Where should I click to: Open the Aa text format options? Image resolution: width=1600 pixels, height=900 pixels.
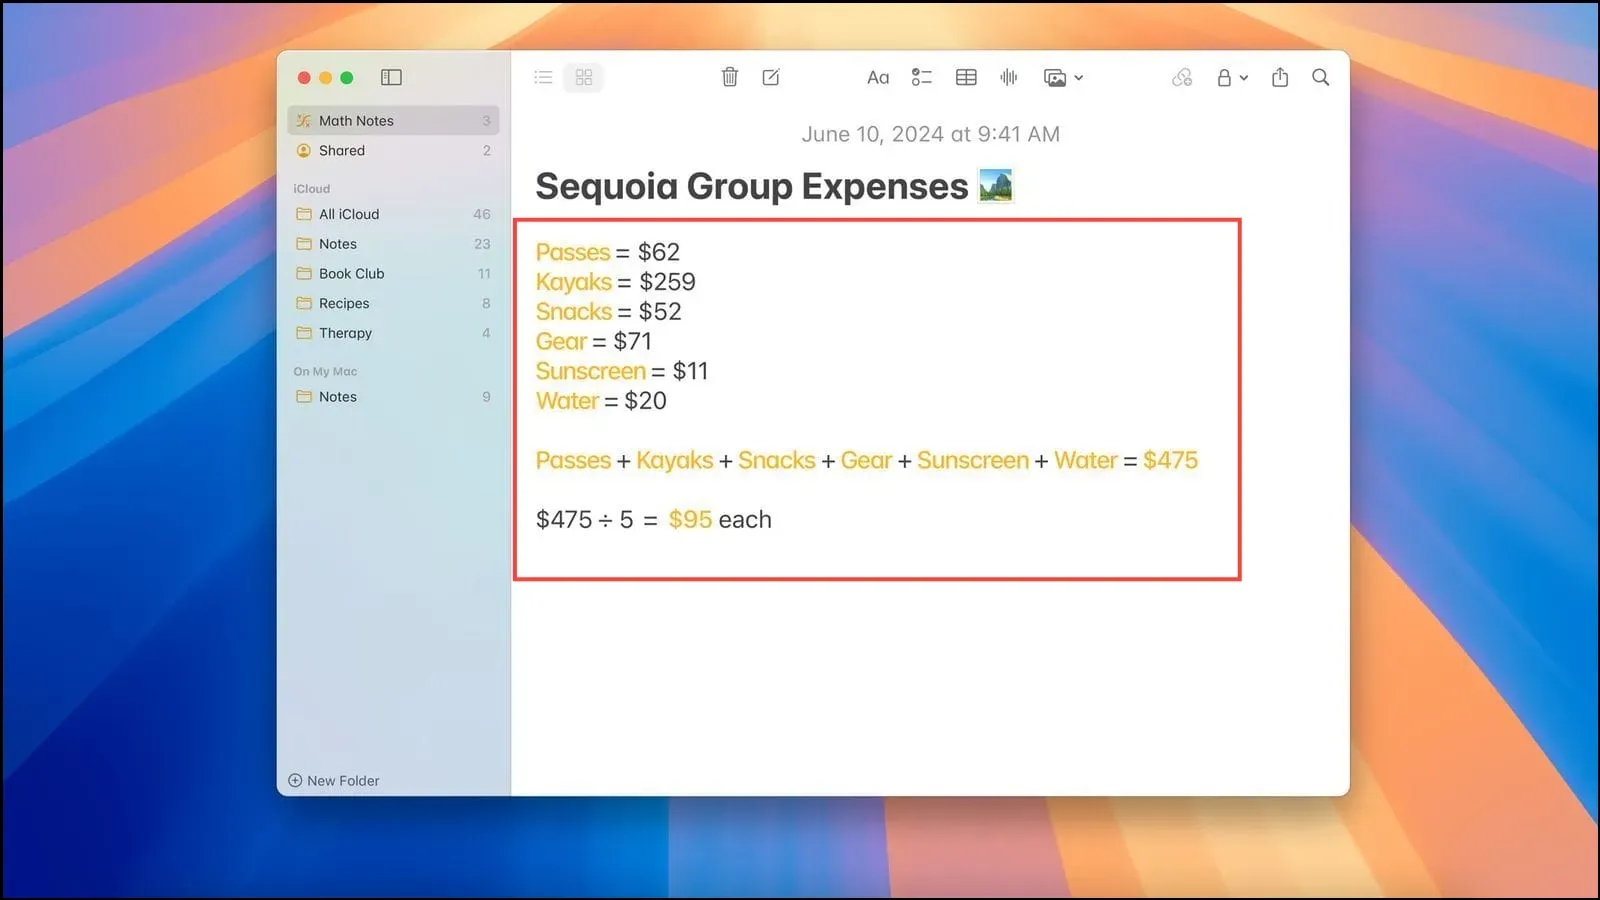tap(878, 77)
